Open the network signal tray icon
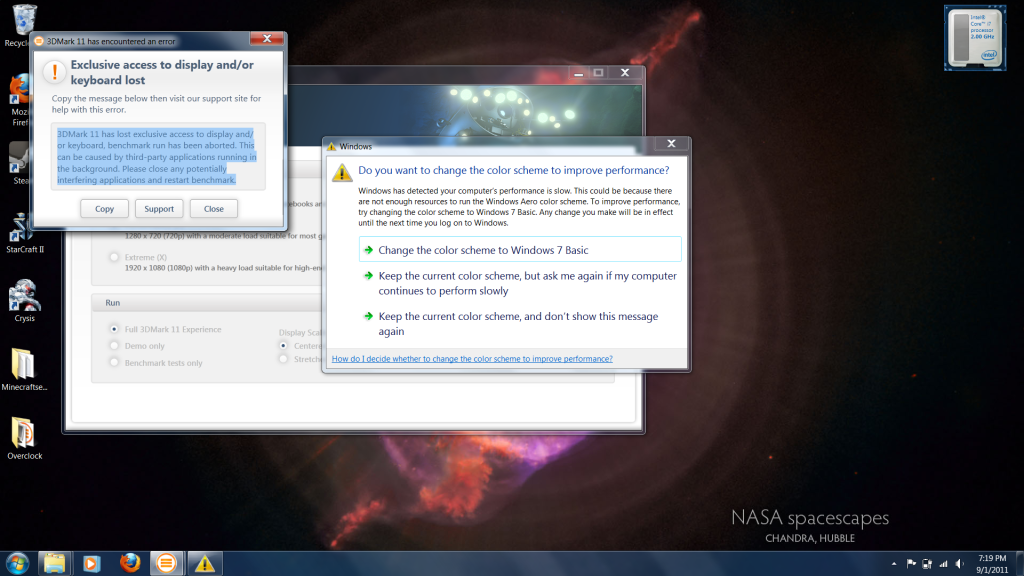 [943, 564]
